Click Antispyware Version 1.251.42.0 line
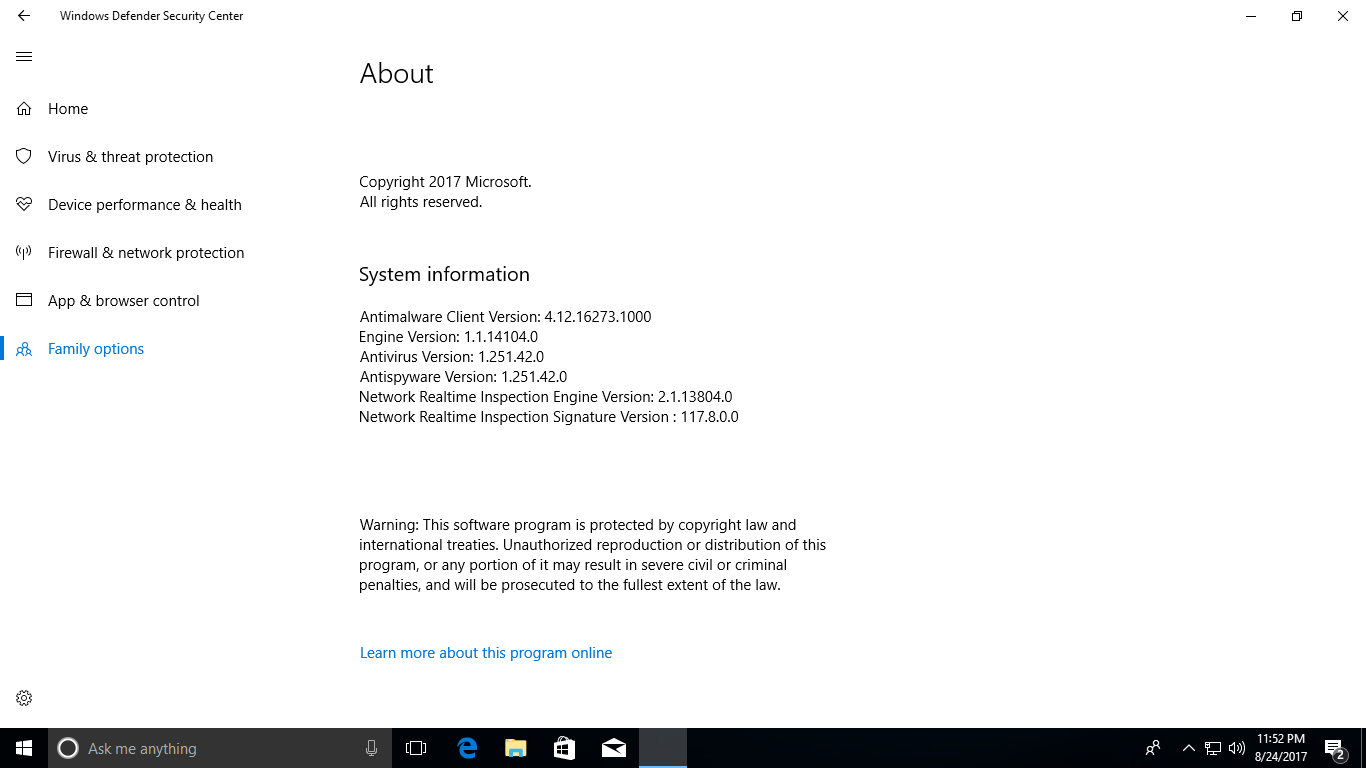Image resolution: width=1366 pixels, height=768 pixels. pyautogui.click(x=463, y=377)
